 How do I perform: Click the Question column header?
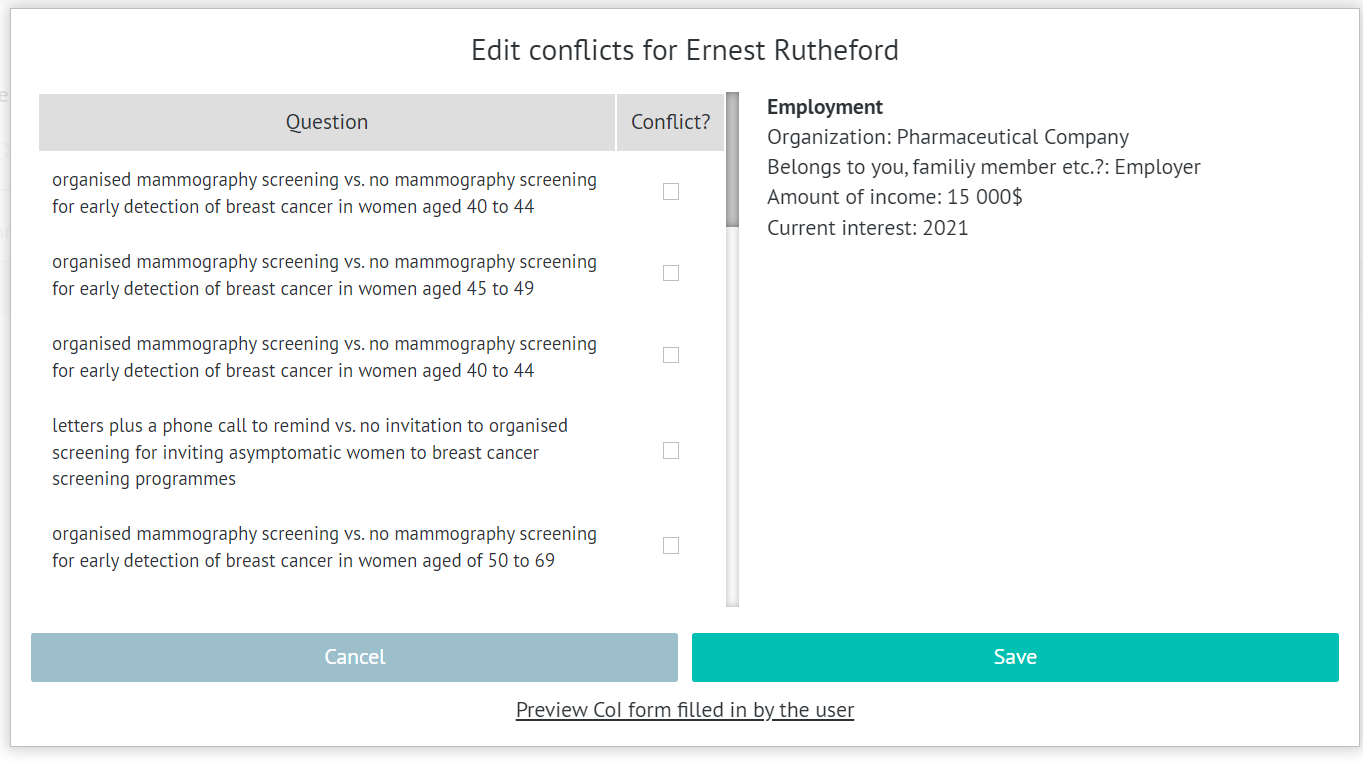326,121
